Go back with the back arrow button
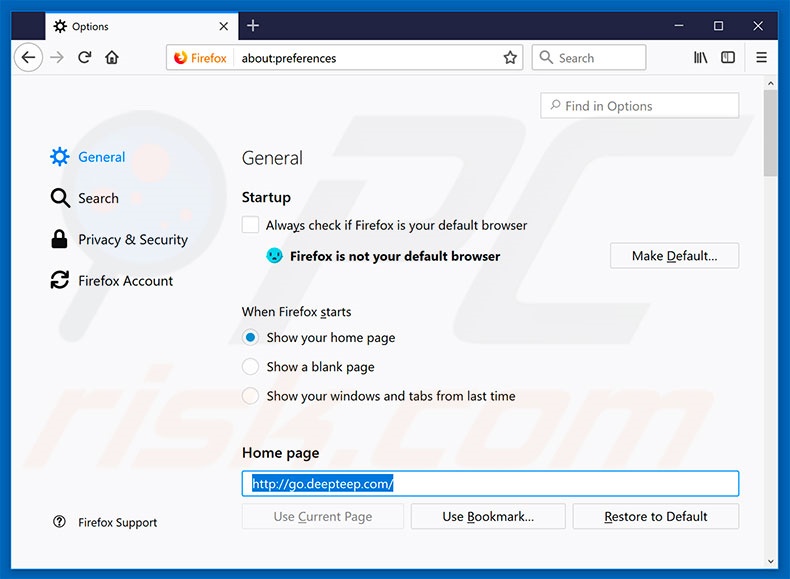 (28, 57)
